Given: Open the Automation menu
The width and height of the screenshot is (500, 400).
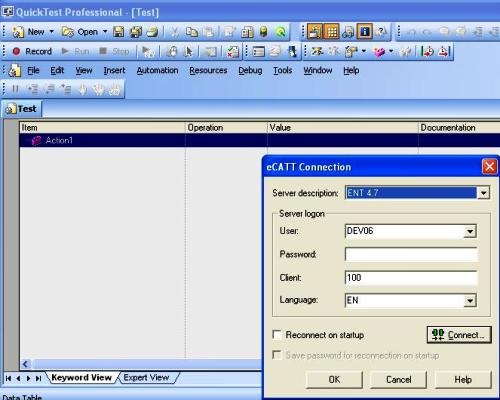Looking at the screenshot, I should 157,71.
